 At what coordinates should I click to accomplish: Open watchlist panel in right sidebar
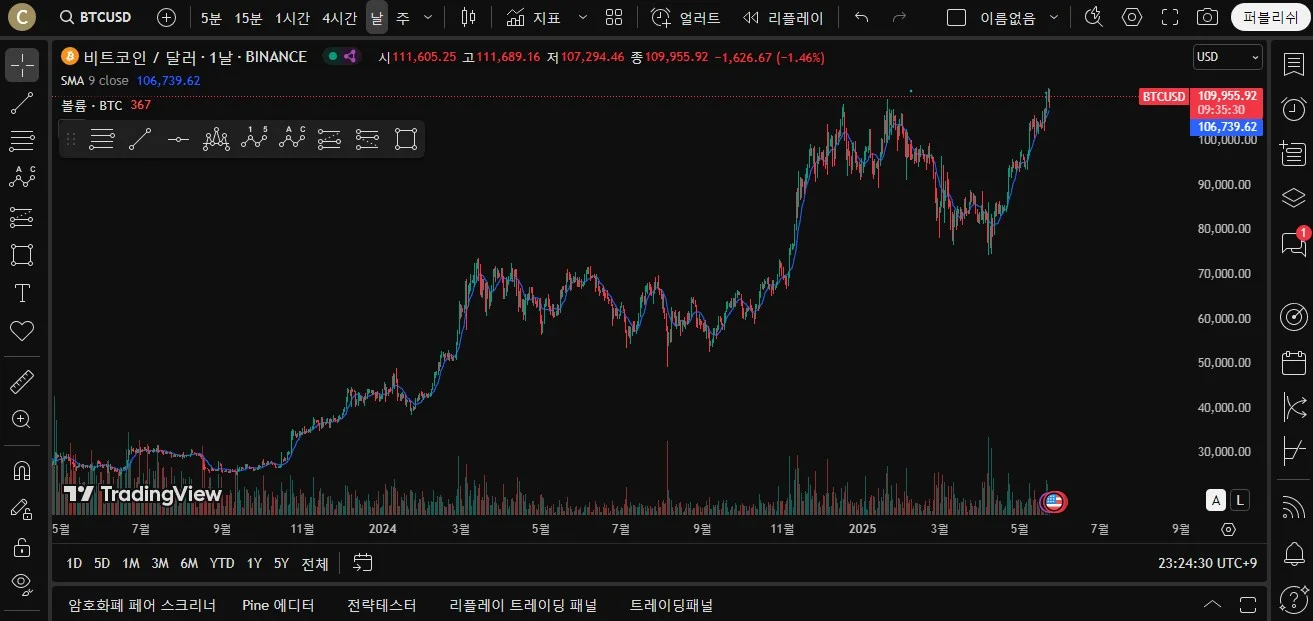click(1293, 63)
